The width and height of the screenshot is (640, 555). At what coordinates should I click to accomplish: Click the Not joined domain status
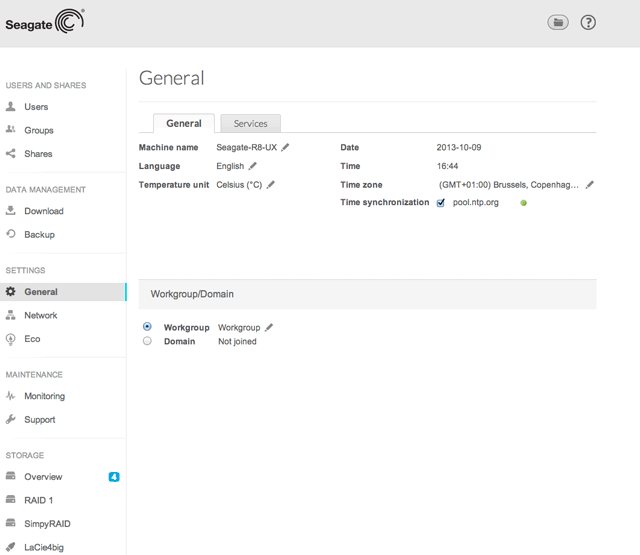(237, 341)
